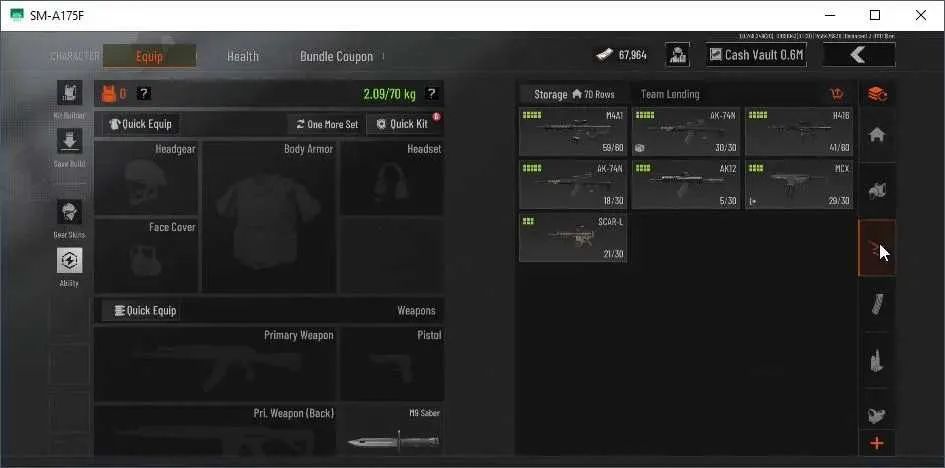Select the Pri. Weapon (Back) slot
The width and height of the screenshot is (945, 468).
point(216,430)
